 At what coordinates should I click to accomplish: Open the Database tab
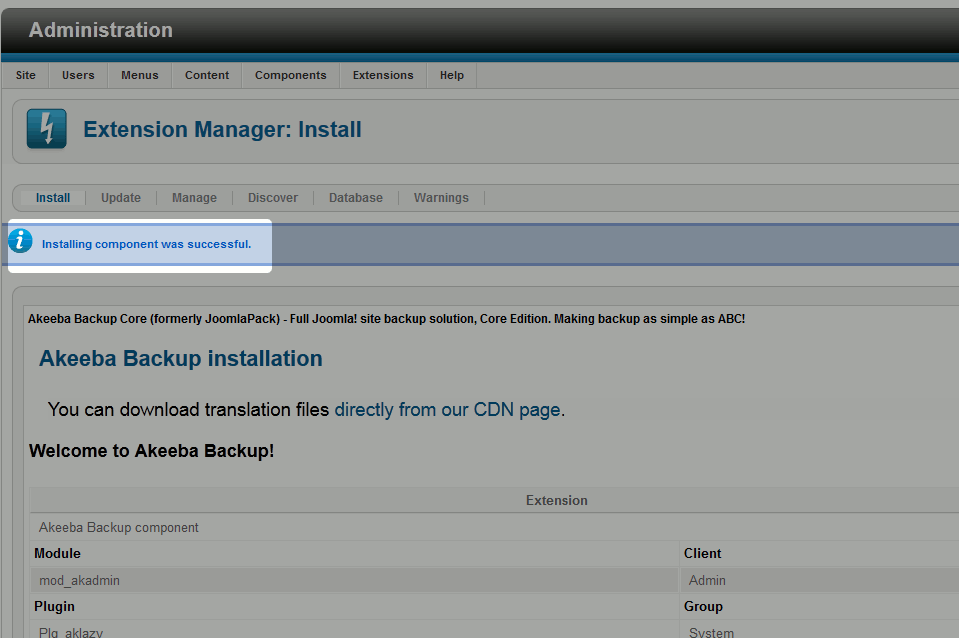356,198
